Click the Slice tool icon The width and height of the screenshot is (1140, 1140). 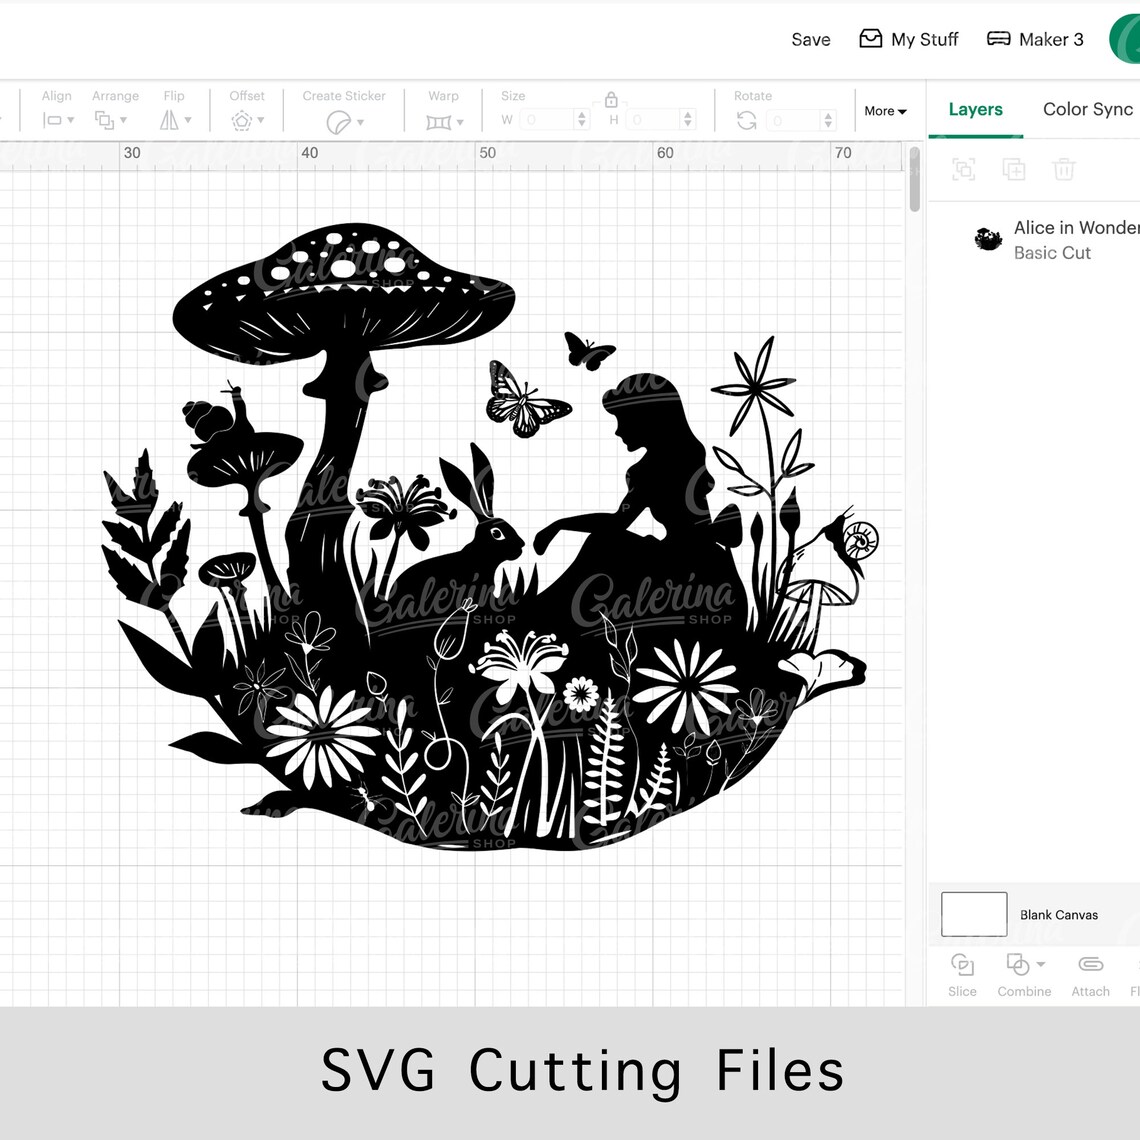click(x=962, y=965)
